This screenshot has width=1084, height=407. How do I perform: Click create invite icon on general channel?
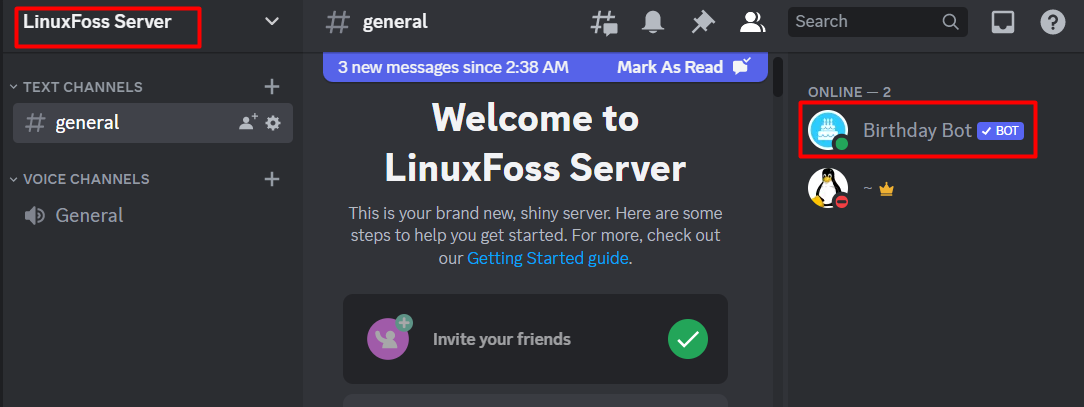tap(248, 122)
